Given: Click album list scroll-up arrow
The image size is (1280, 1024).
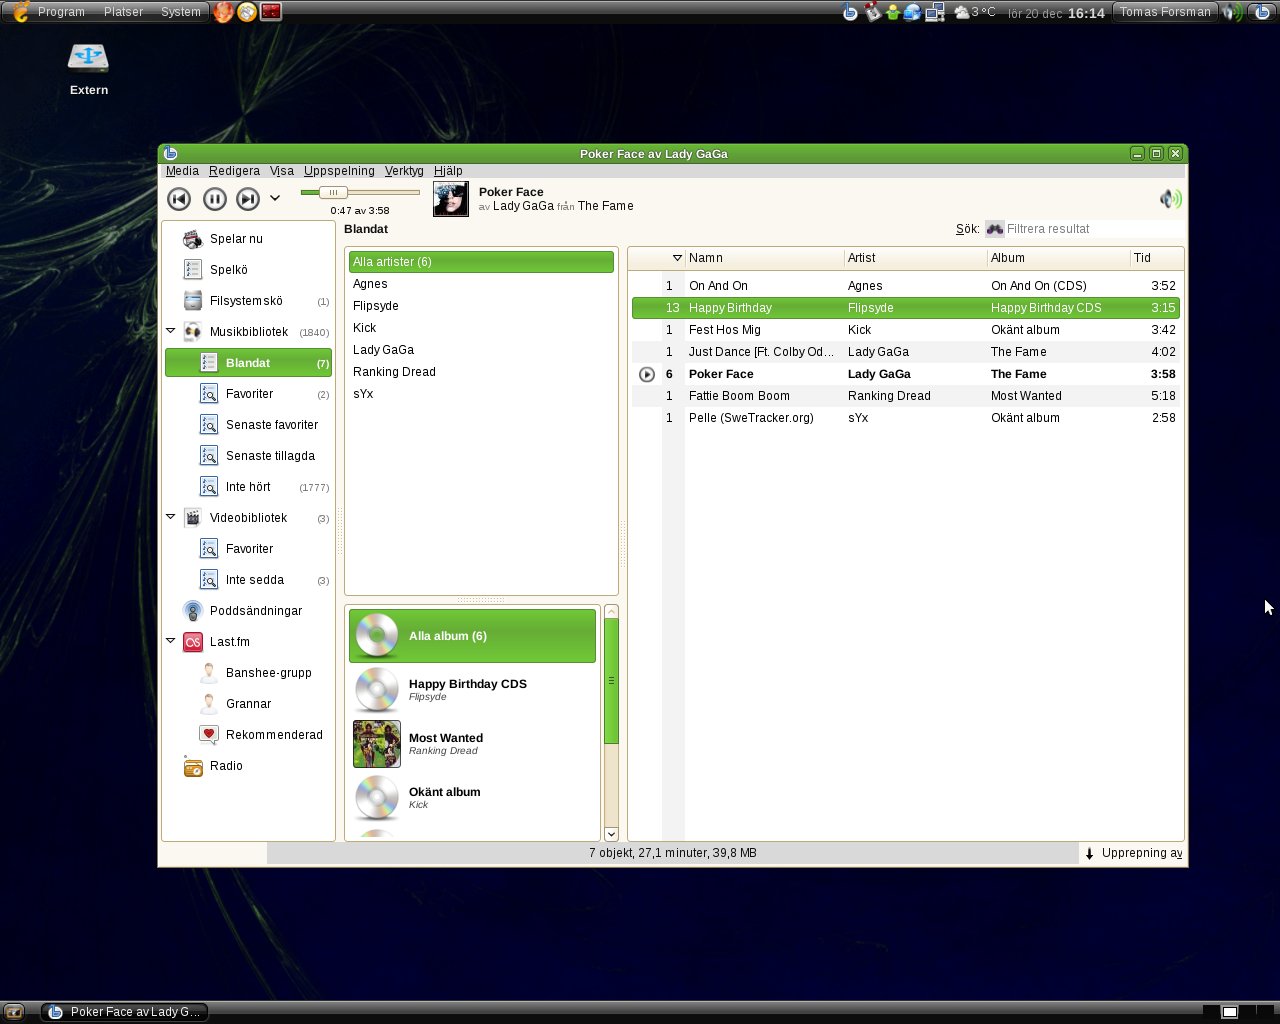Looking at the screenshot, I should click(x=611, y=612).
